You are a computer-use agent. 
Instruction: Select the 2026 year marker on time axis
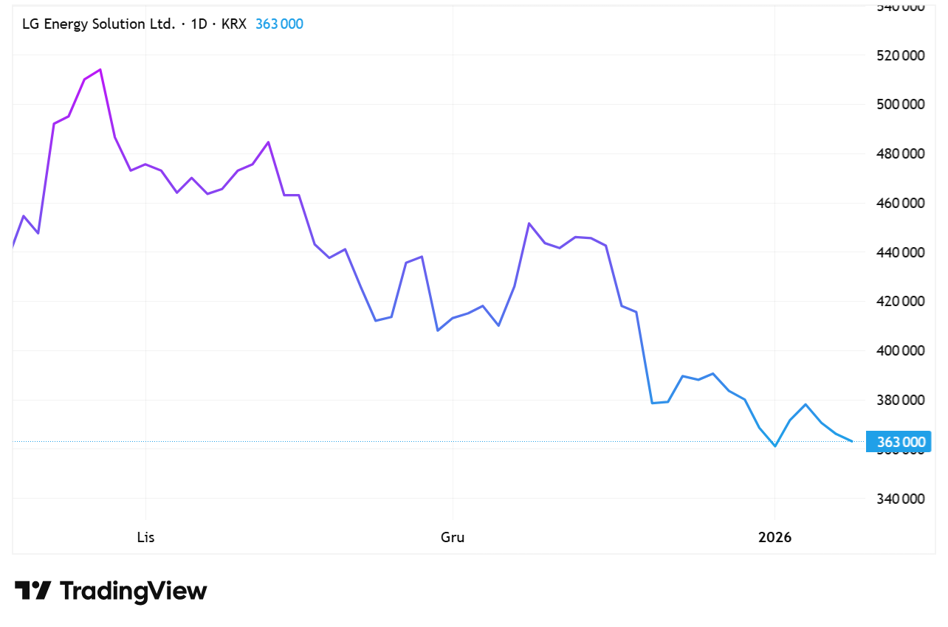(x=774, y=537)
